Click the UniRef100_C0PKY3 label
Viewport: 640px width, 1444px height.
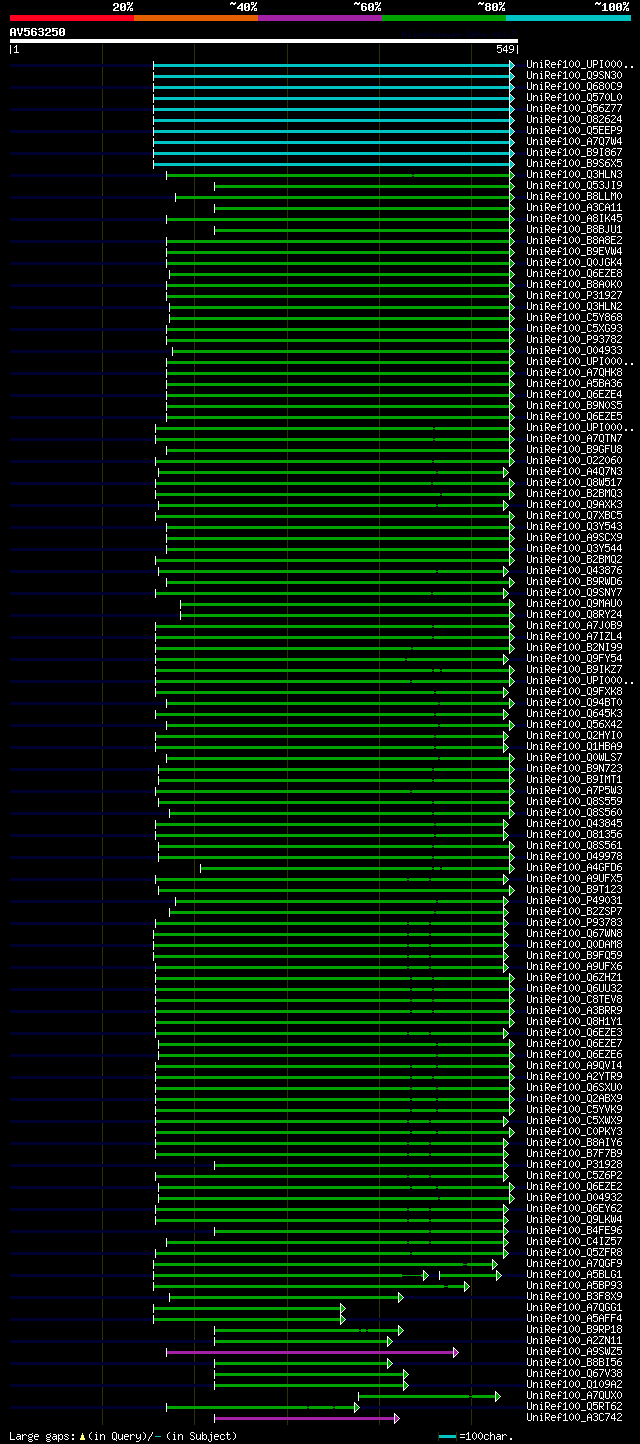click(574, 1131)
